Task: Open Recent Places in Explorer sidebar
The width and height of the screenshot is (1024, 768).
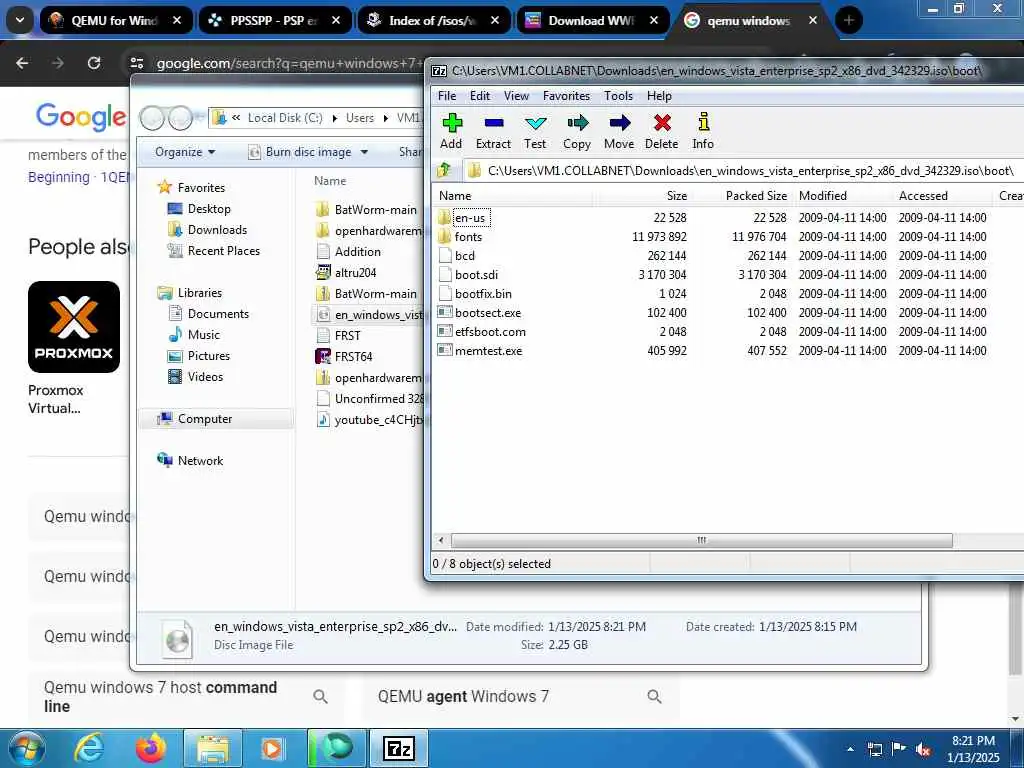Action: pyautogui.click(x=223, y=250)
